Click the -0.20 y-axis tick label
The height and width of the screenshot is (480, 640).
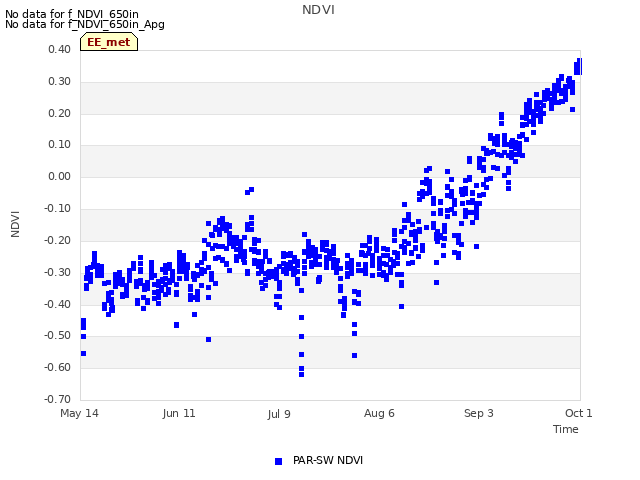click(x=57, y=240)
